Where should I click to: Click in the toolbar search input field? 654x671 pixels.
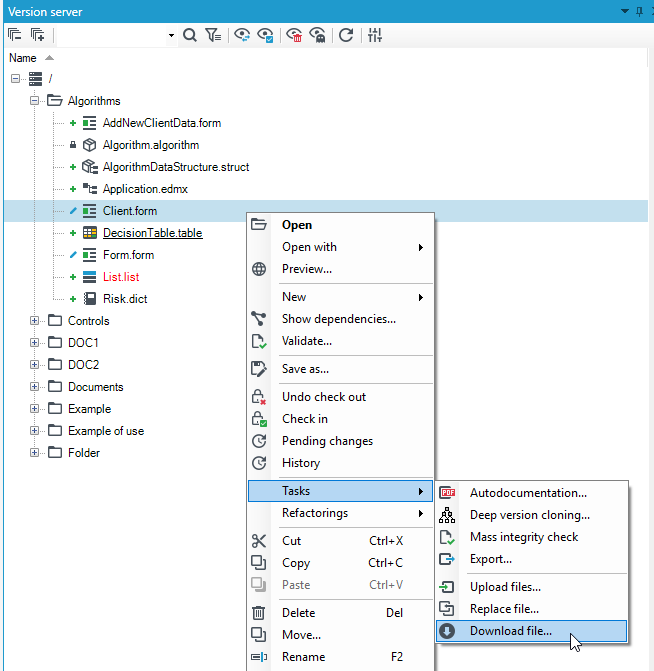[x=112, y=35]
